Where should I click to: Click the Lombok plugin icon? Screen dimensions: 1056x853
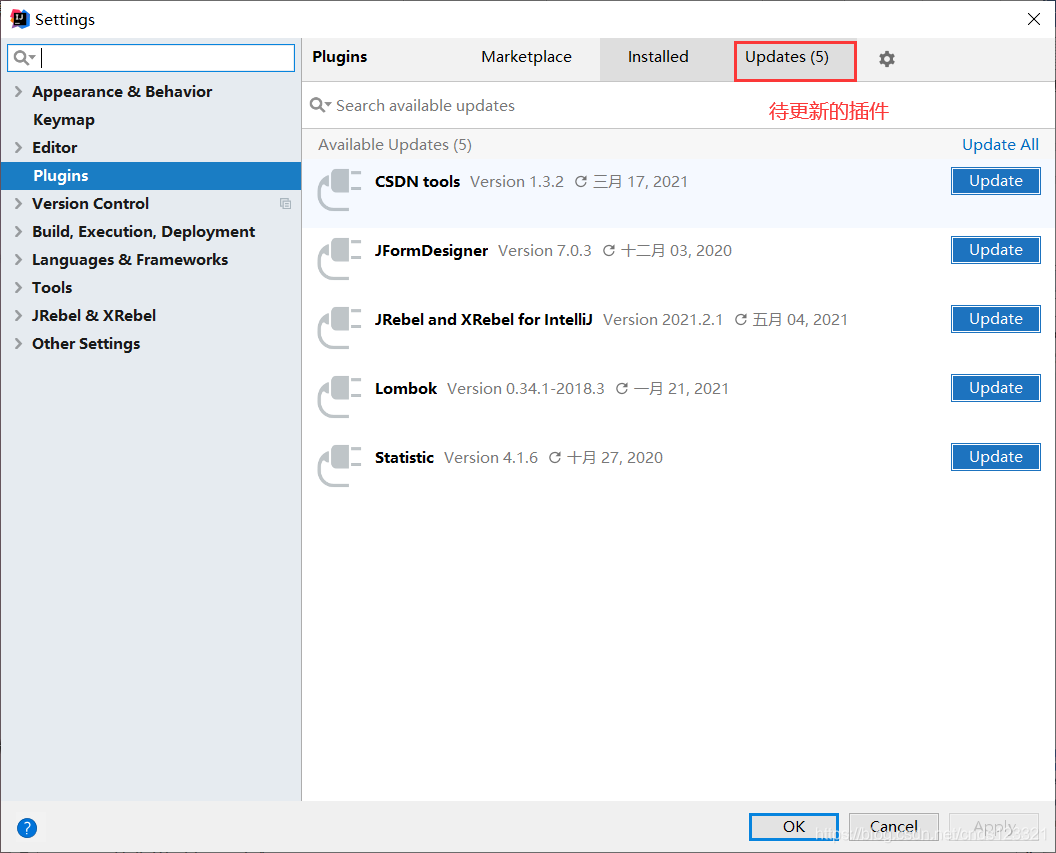340,397
